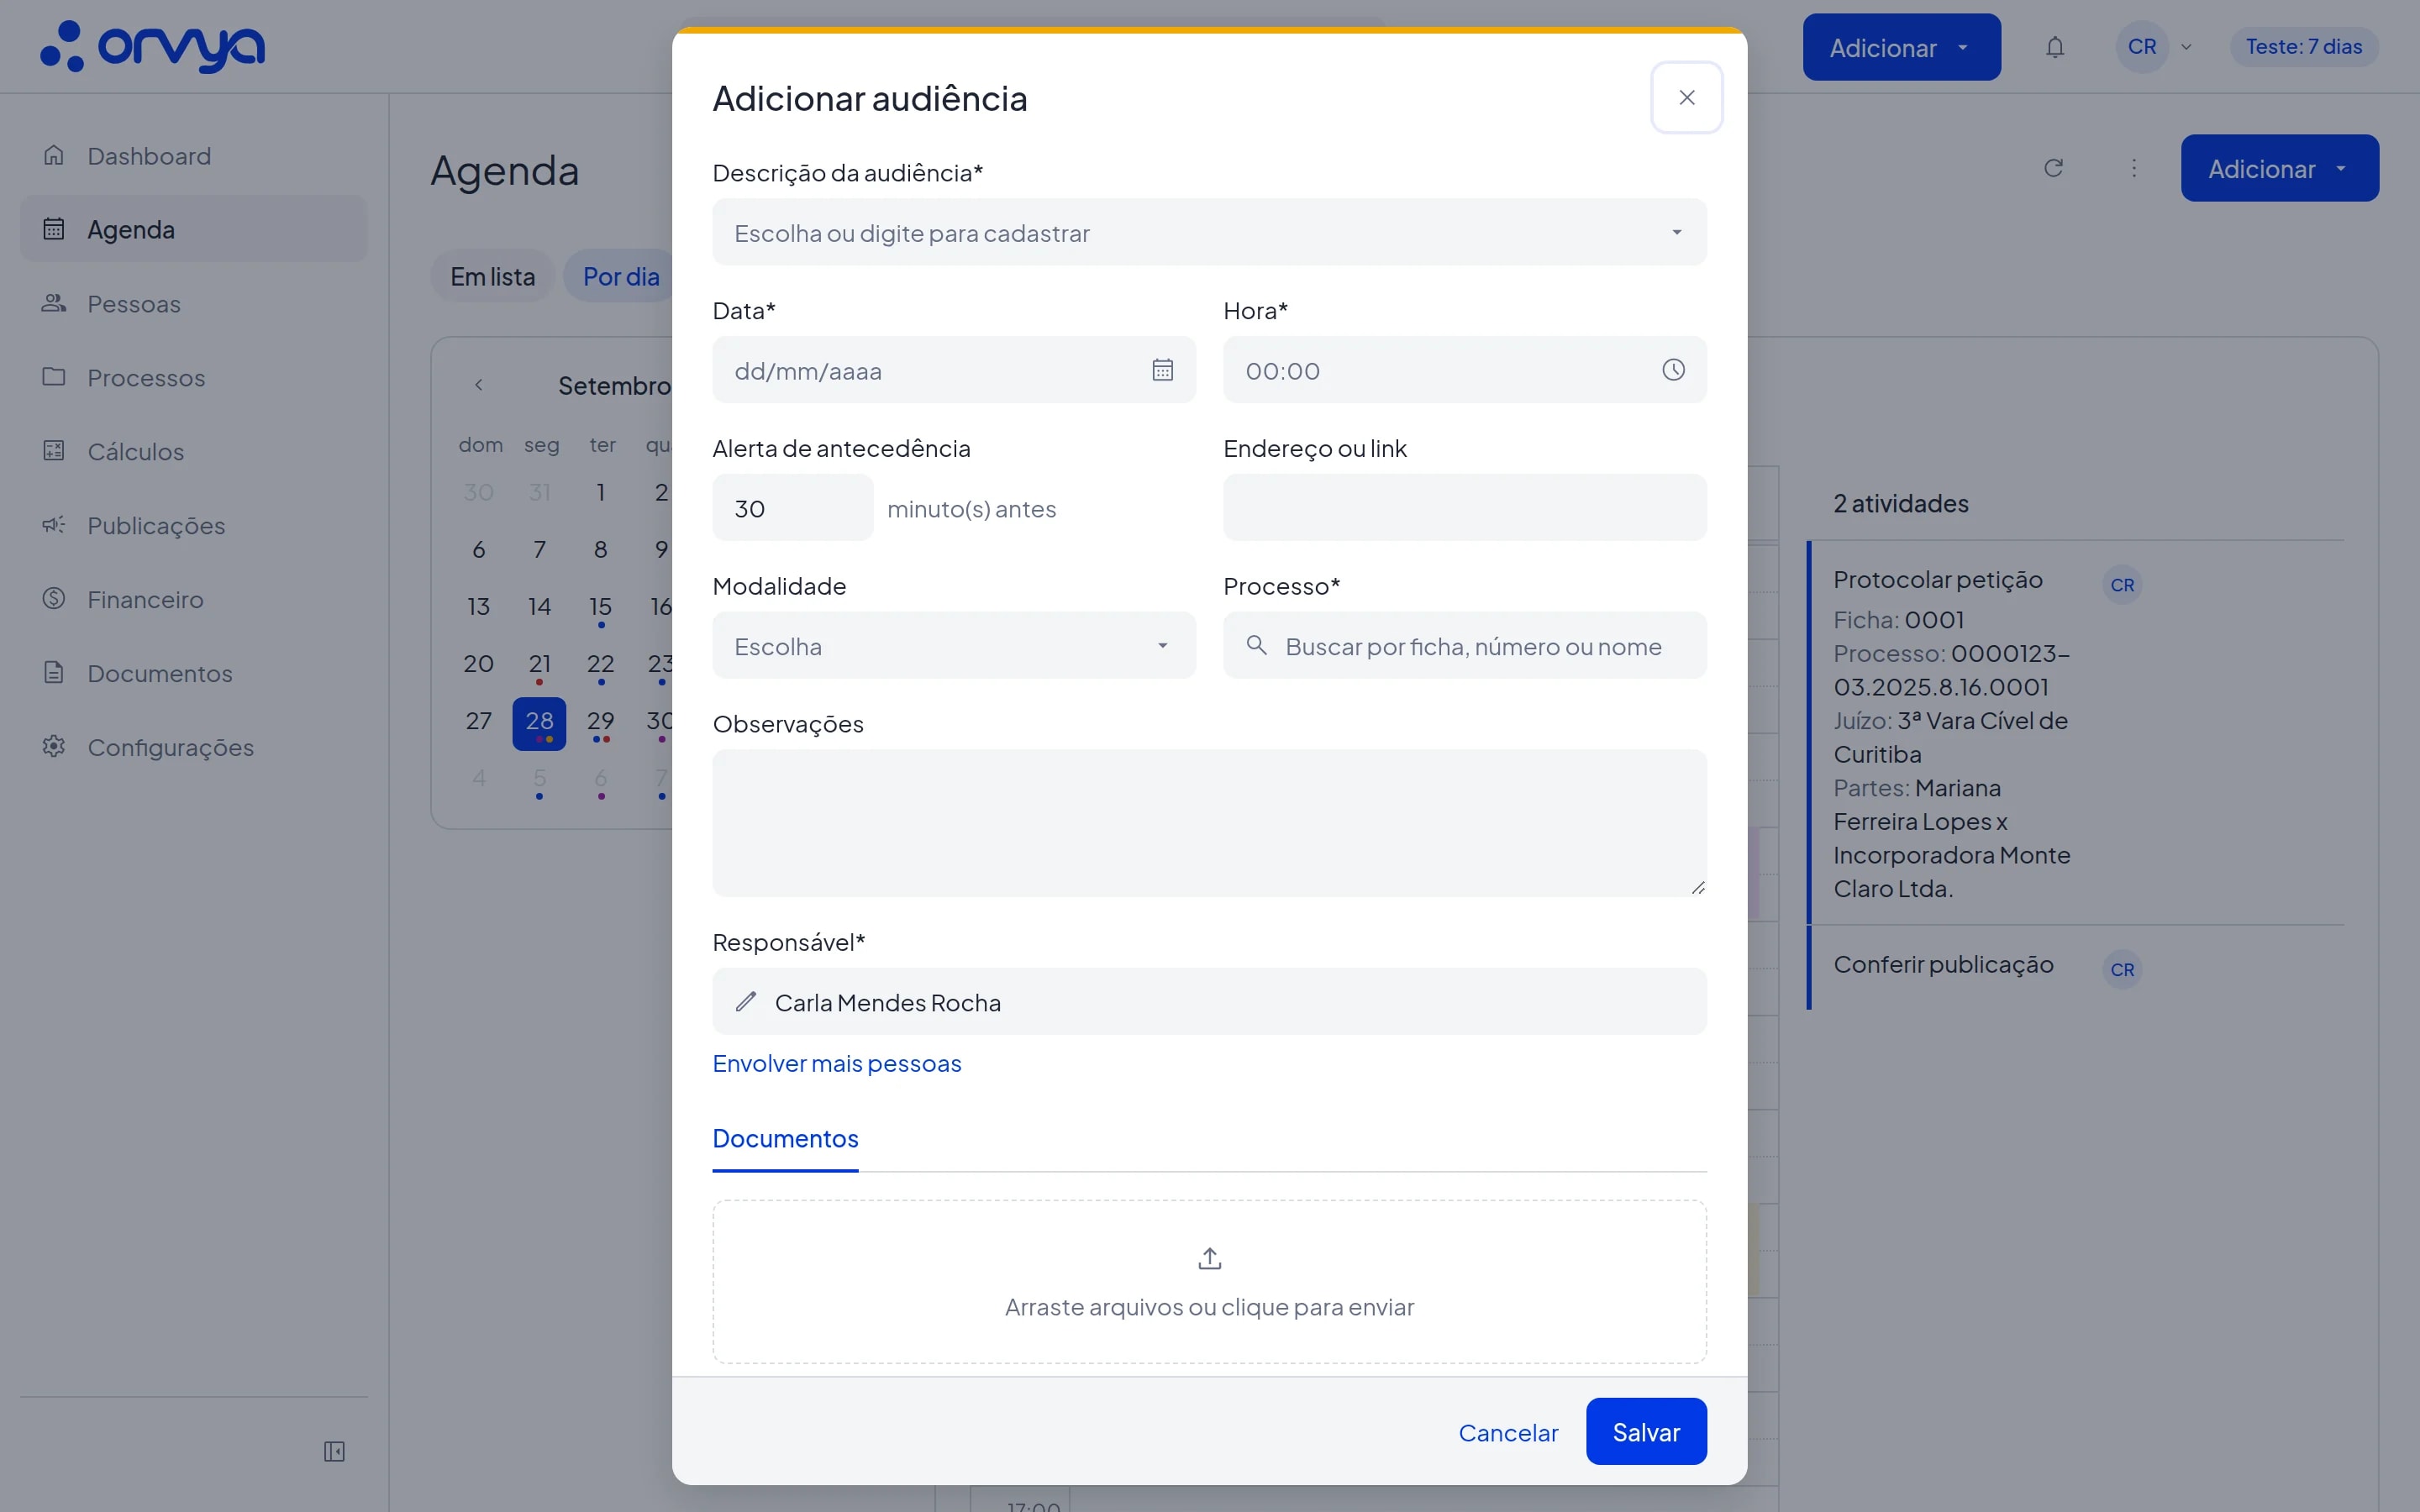Open Processos in the sidebar
This screenshot has height=1512, width=2420.
(193, 377)
